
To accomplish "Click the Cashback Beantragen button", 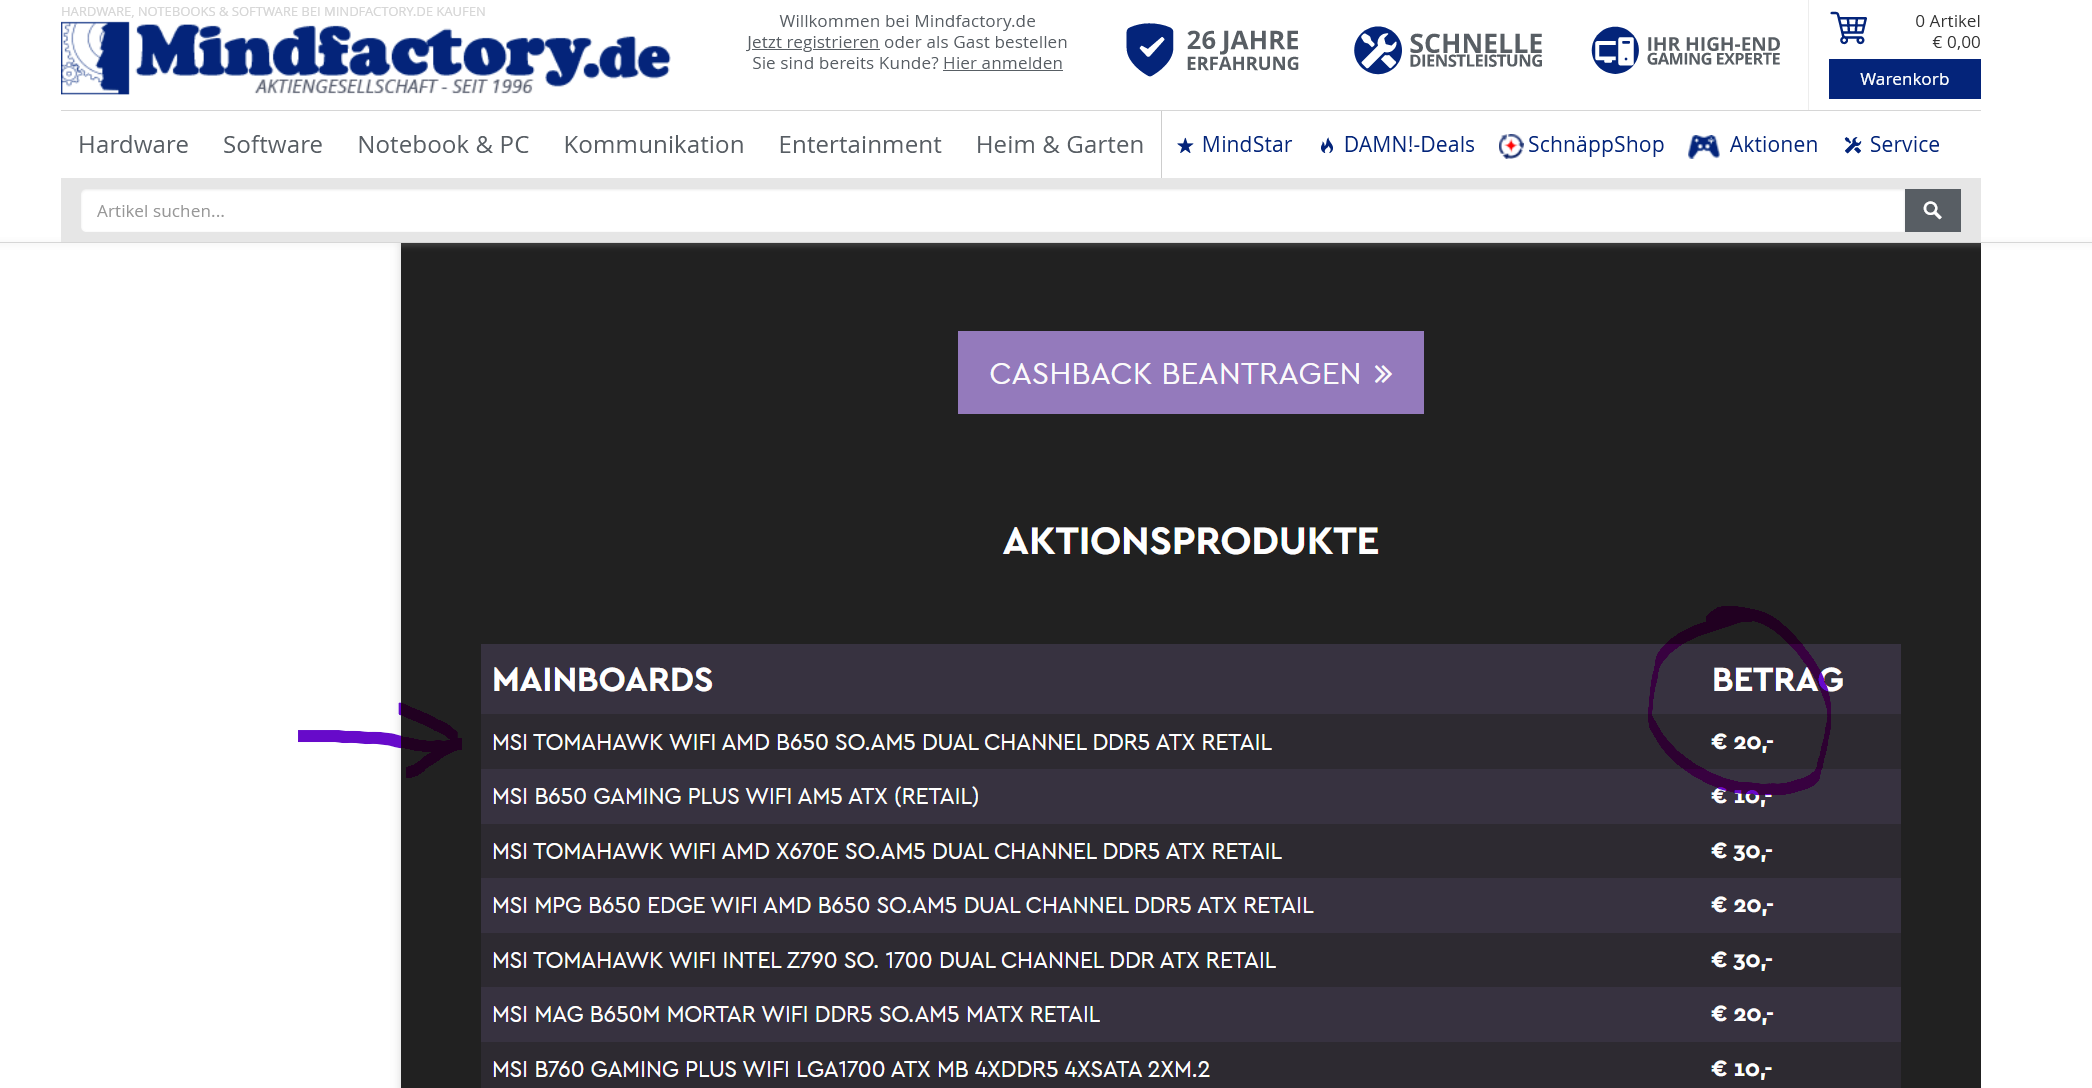I will click(x=1190, y=373).
